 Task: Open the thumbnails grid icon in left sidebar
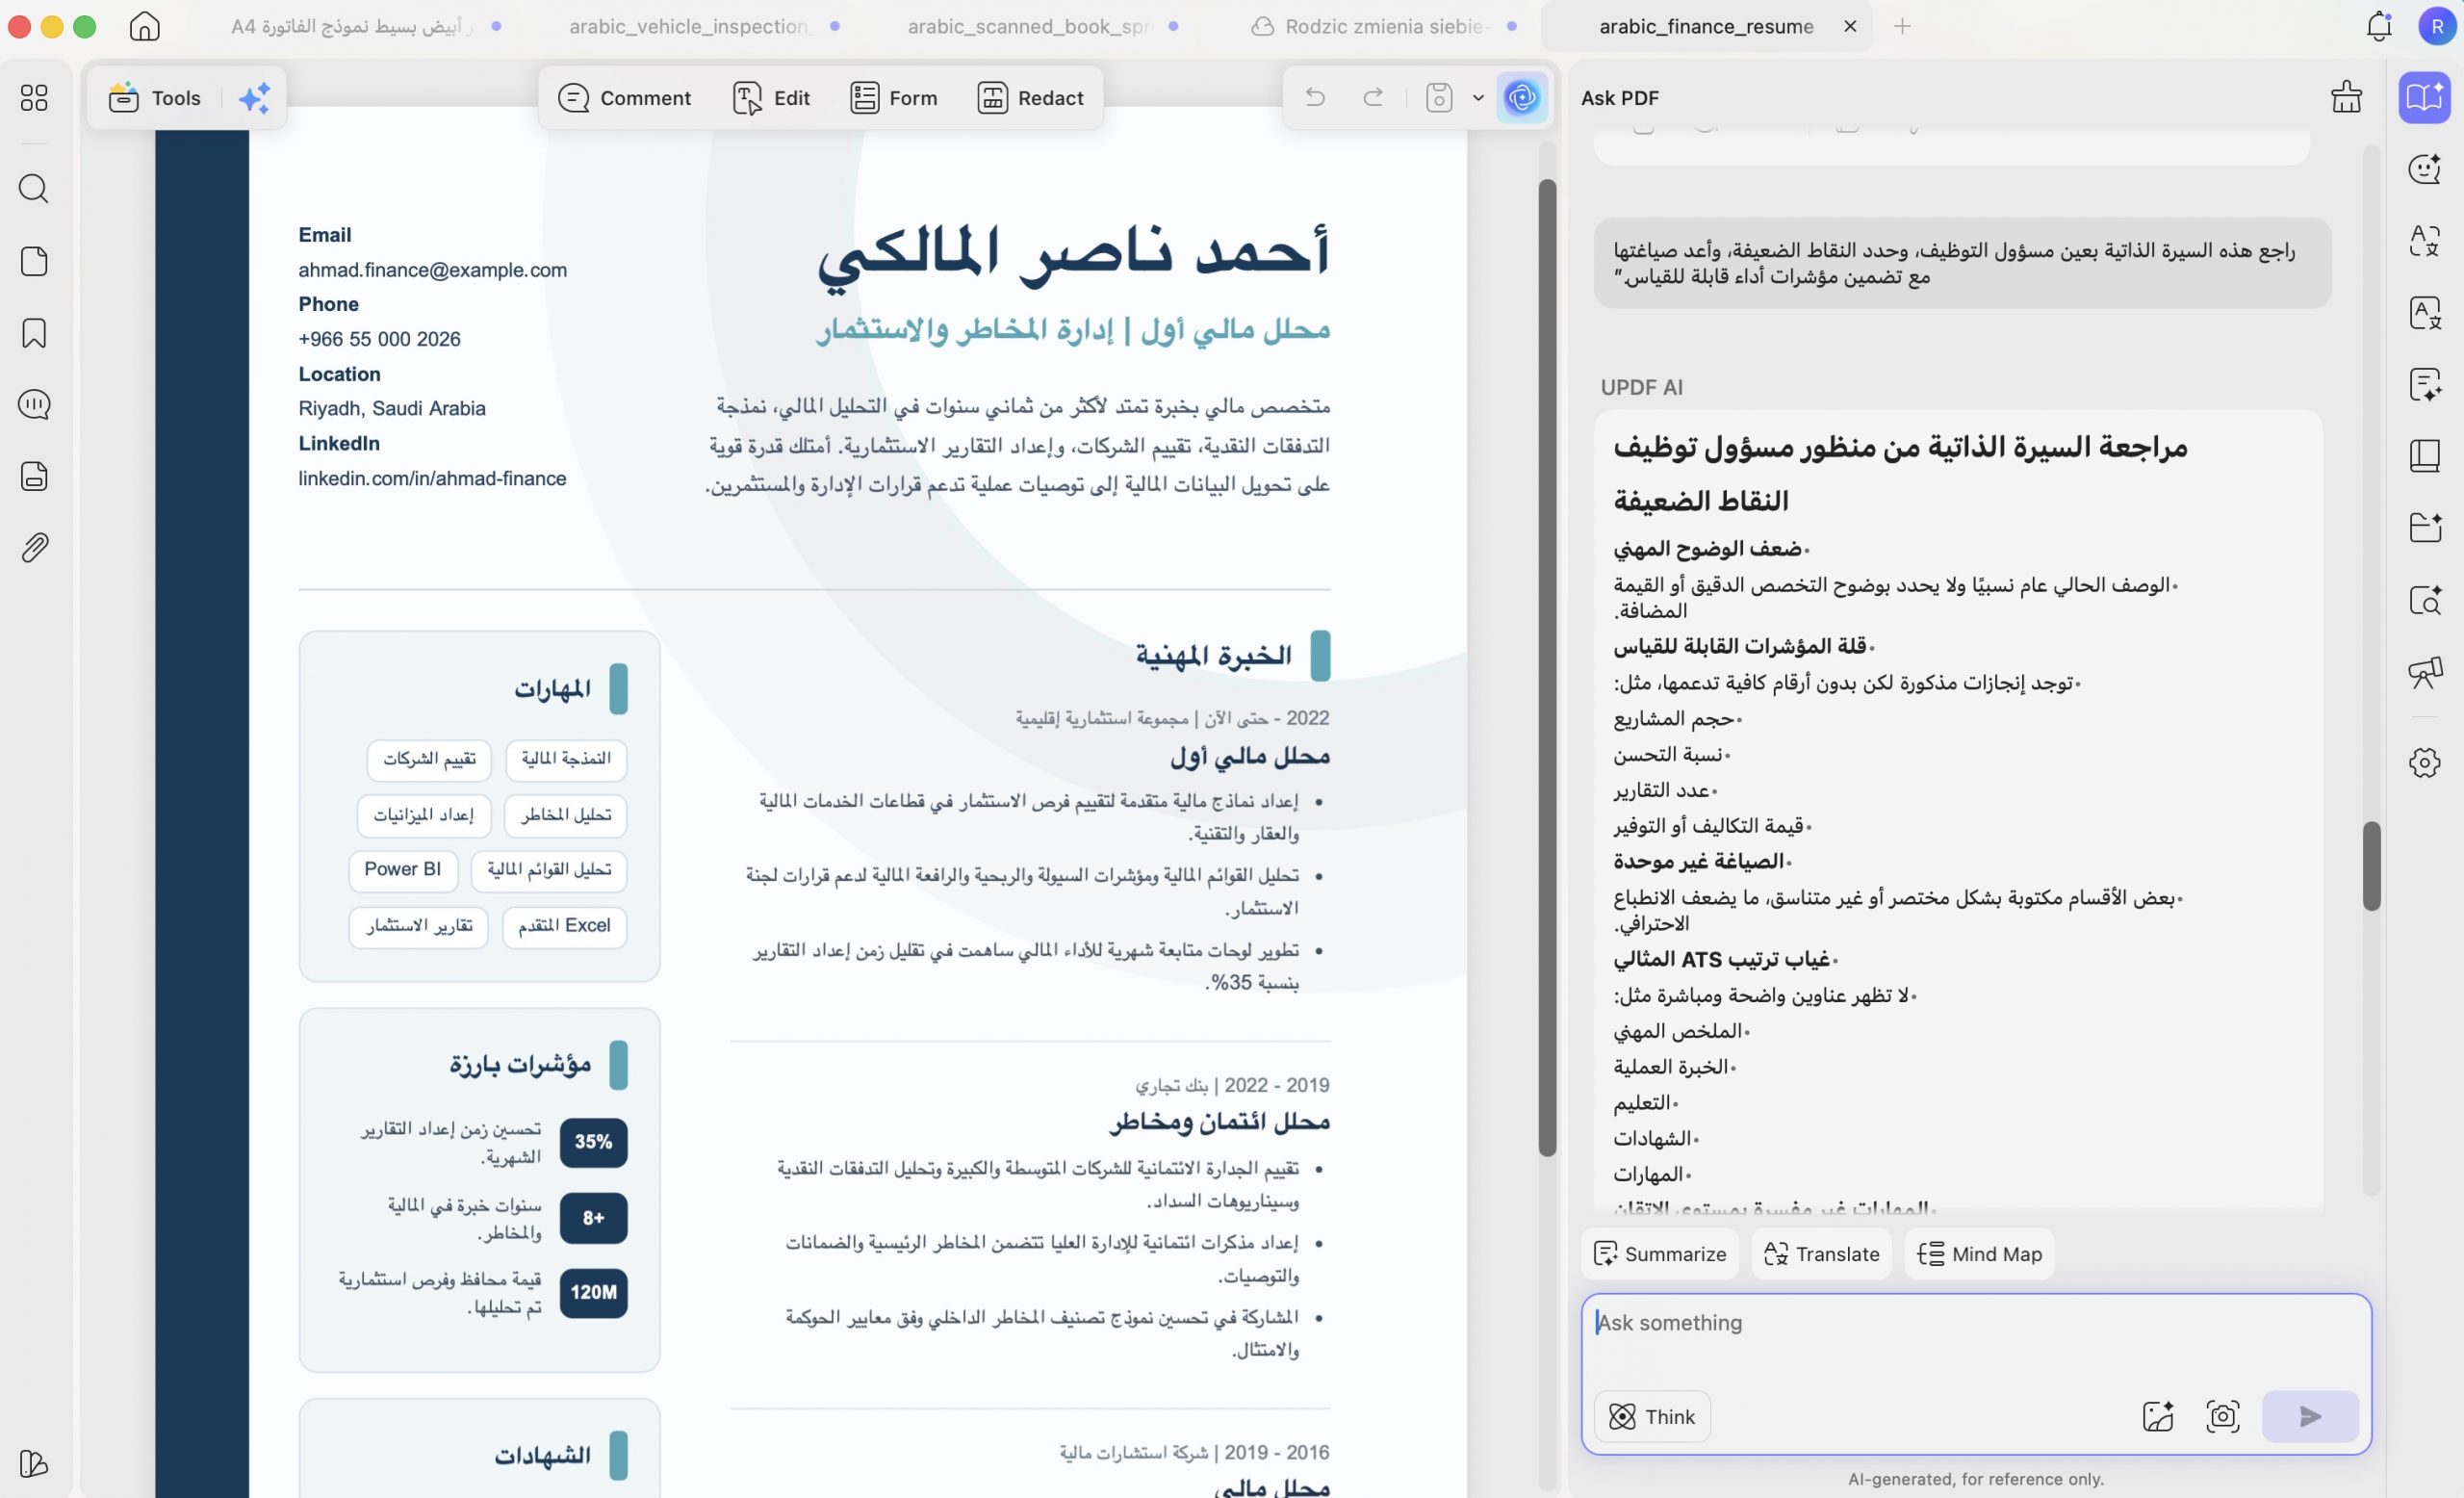click(34, 97)
